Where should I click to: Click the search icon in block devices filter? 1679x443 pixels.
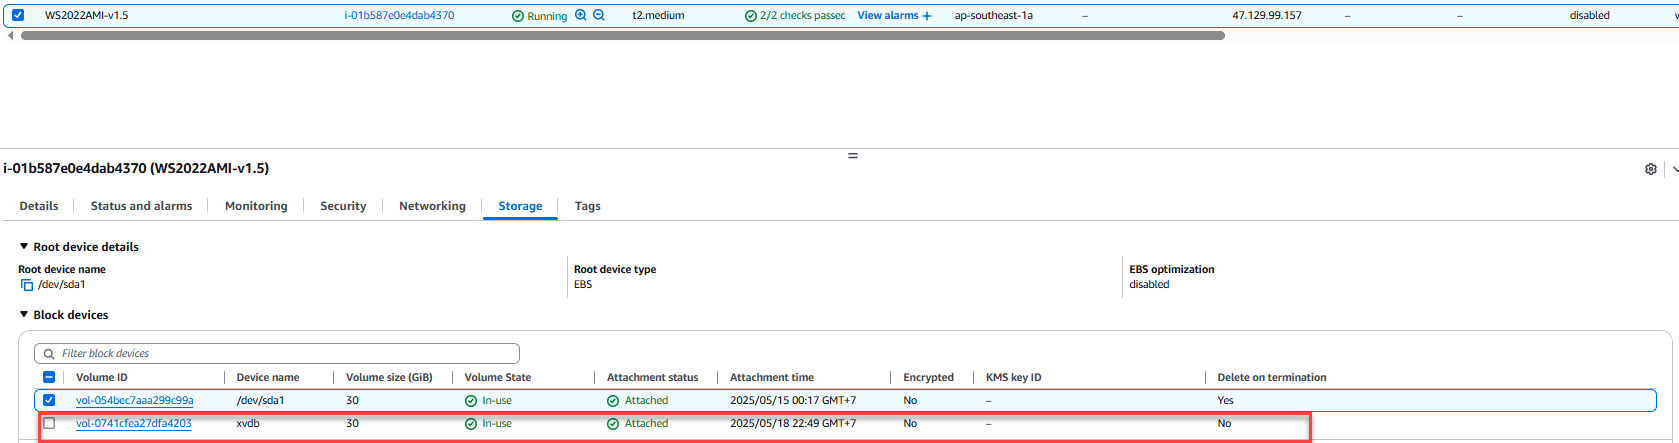click(x=48, y=353)
